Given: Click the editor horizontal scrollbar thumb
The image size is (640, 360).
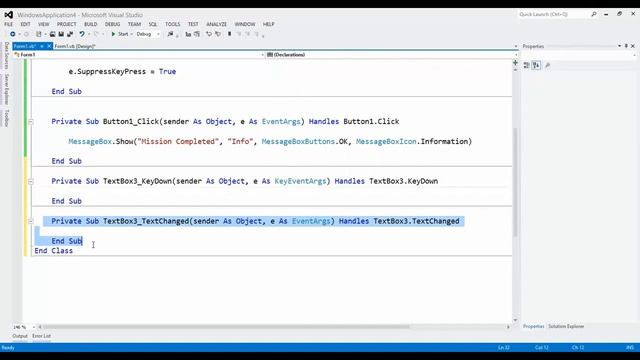Looking at the screenshot, I should [226, 327].
